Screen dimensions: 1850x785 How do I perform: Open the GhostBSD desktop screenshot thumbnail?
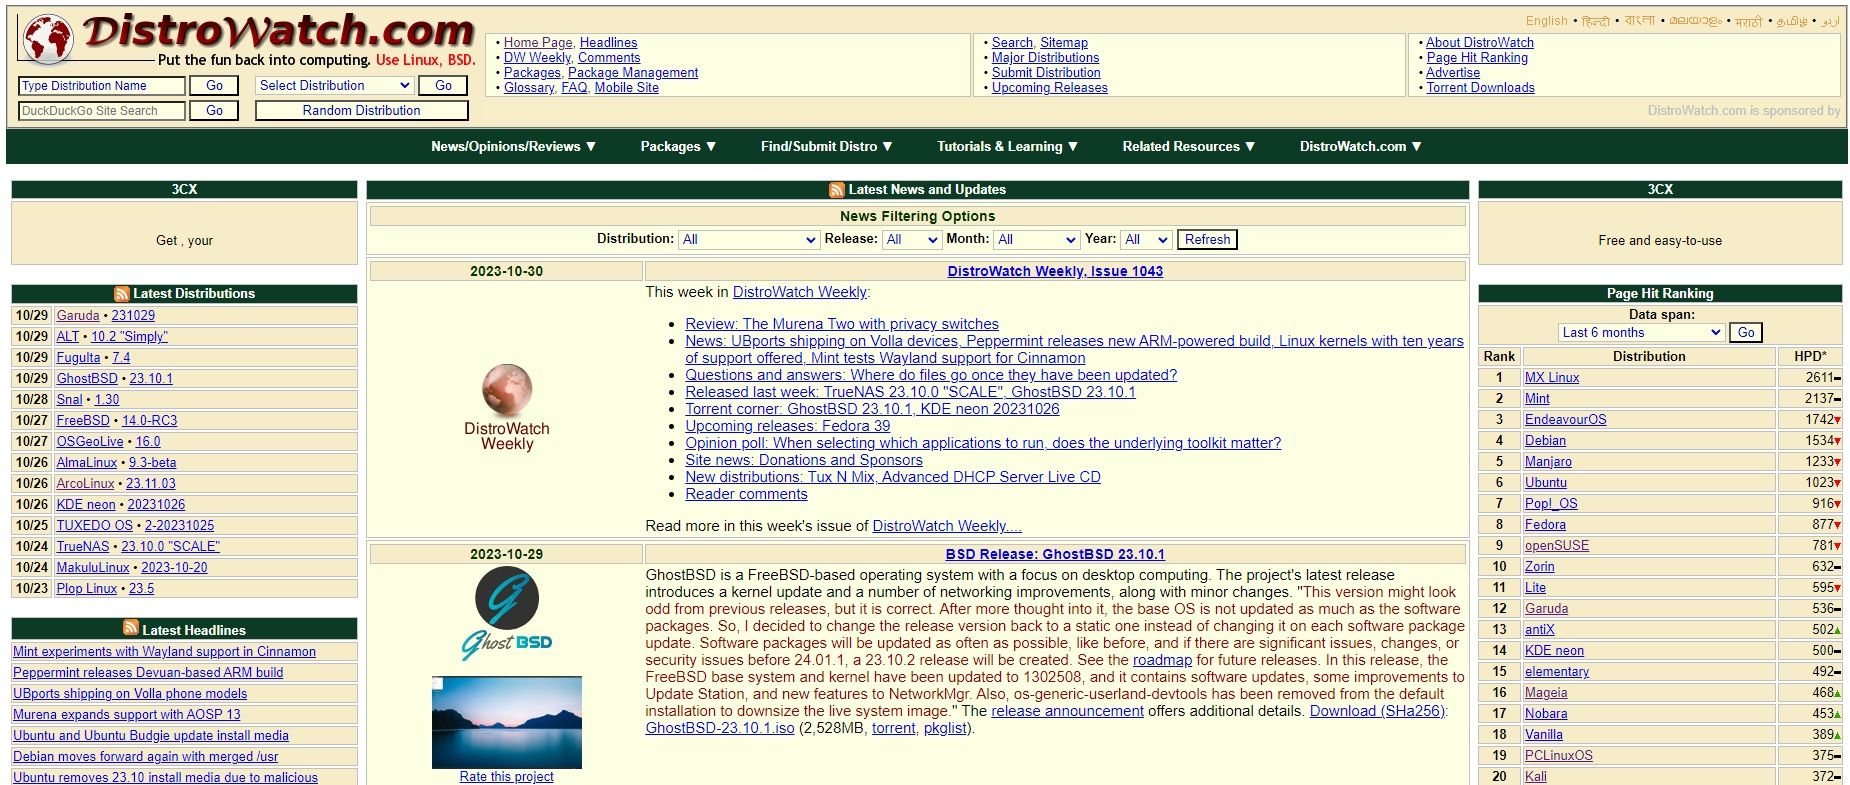coord(507,722)
